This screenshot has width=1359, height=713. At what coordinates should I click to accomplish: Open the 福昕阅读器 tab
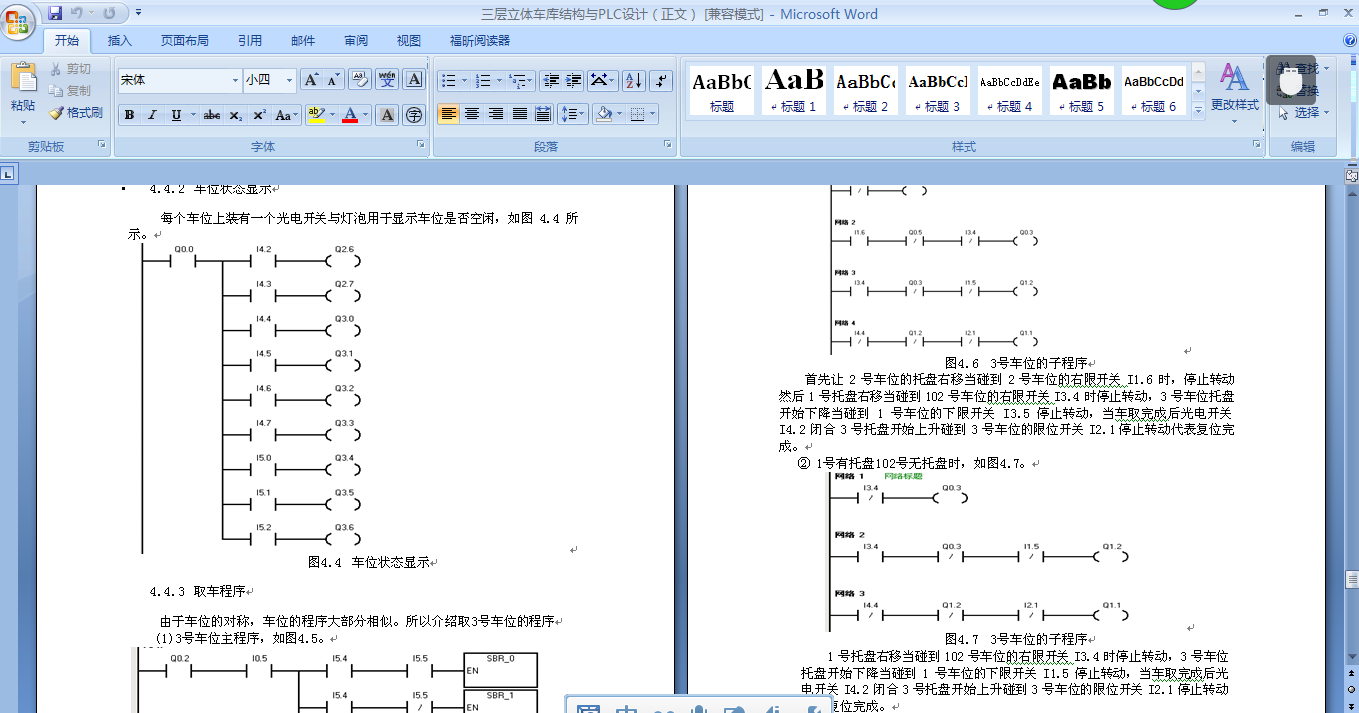480,41
